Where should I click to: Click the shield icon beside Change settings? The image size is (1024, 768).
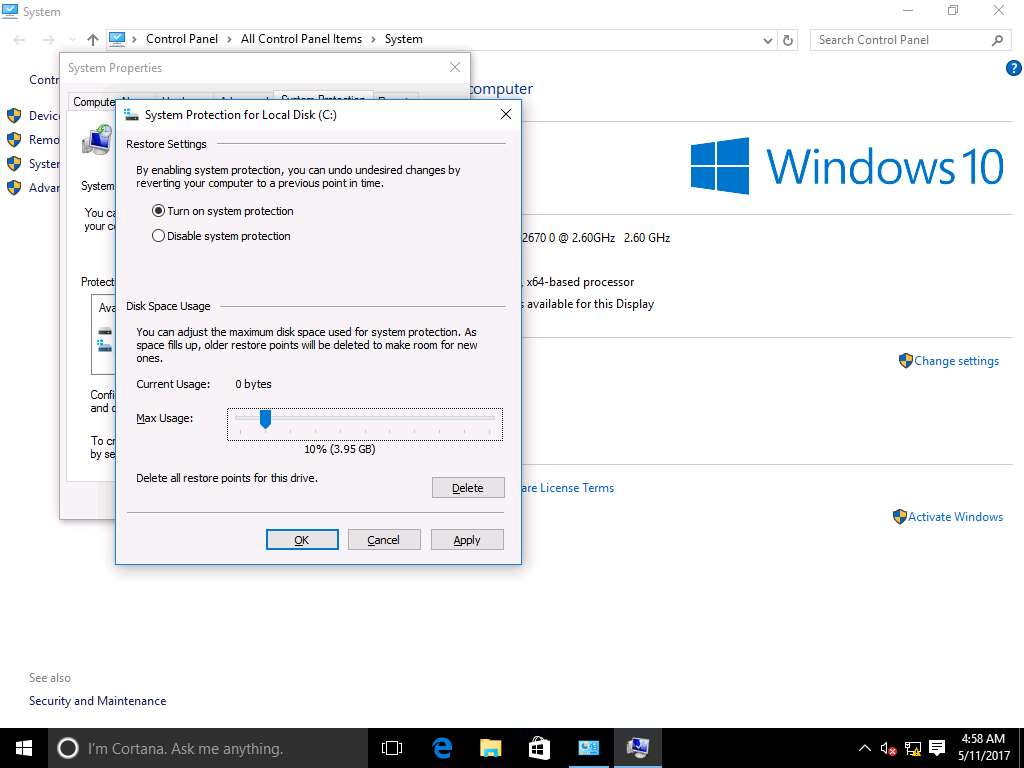click(906, 360)
